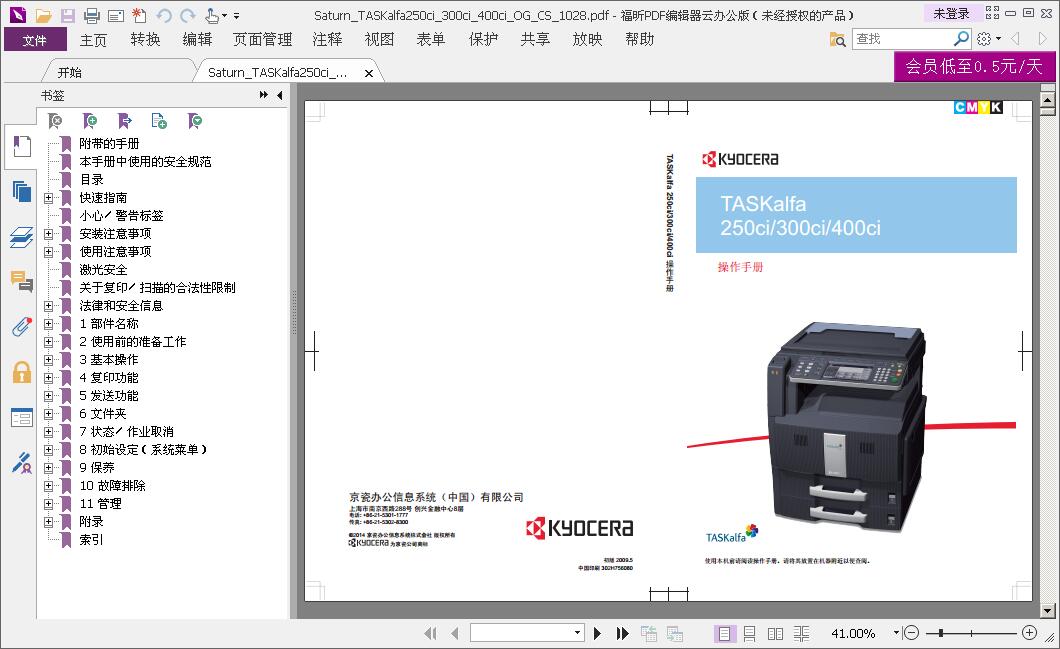1060x649 pixels.
Task: Enable continuous page view mode
Action: click(x=750, y=633)
